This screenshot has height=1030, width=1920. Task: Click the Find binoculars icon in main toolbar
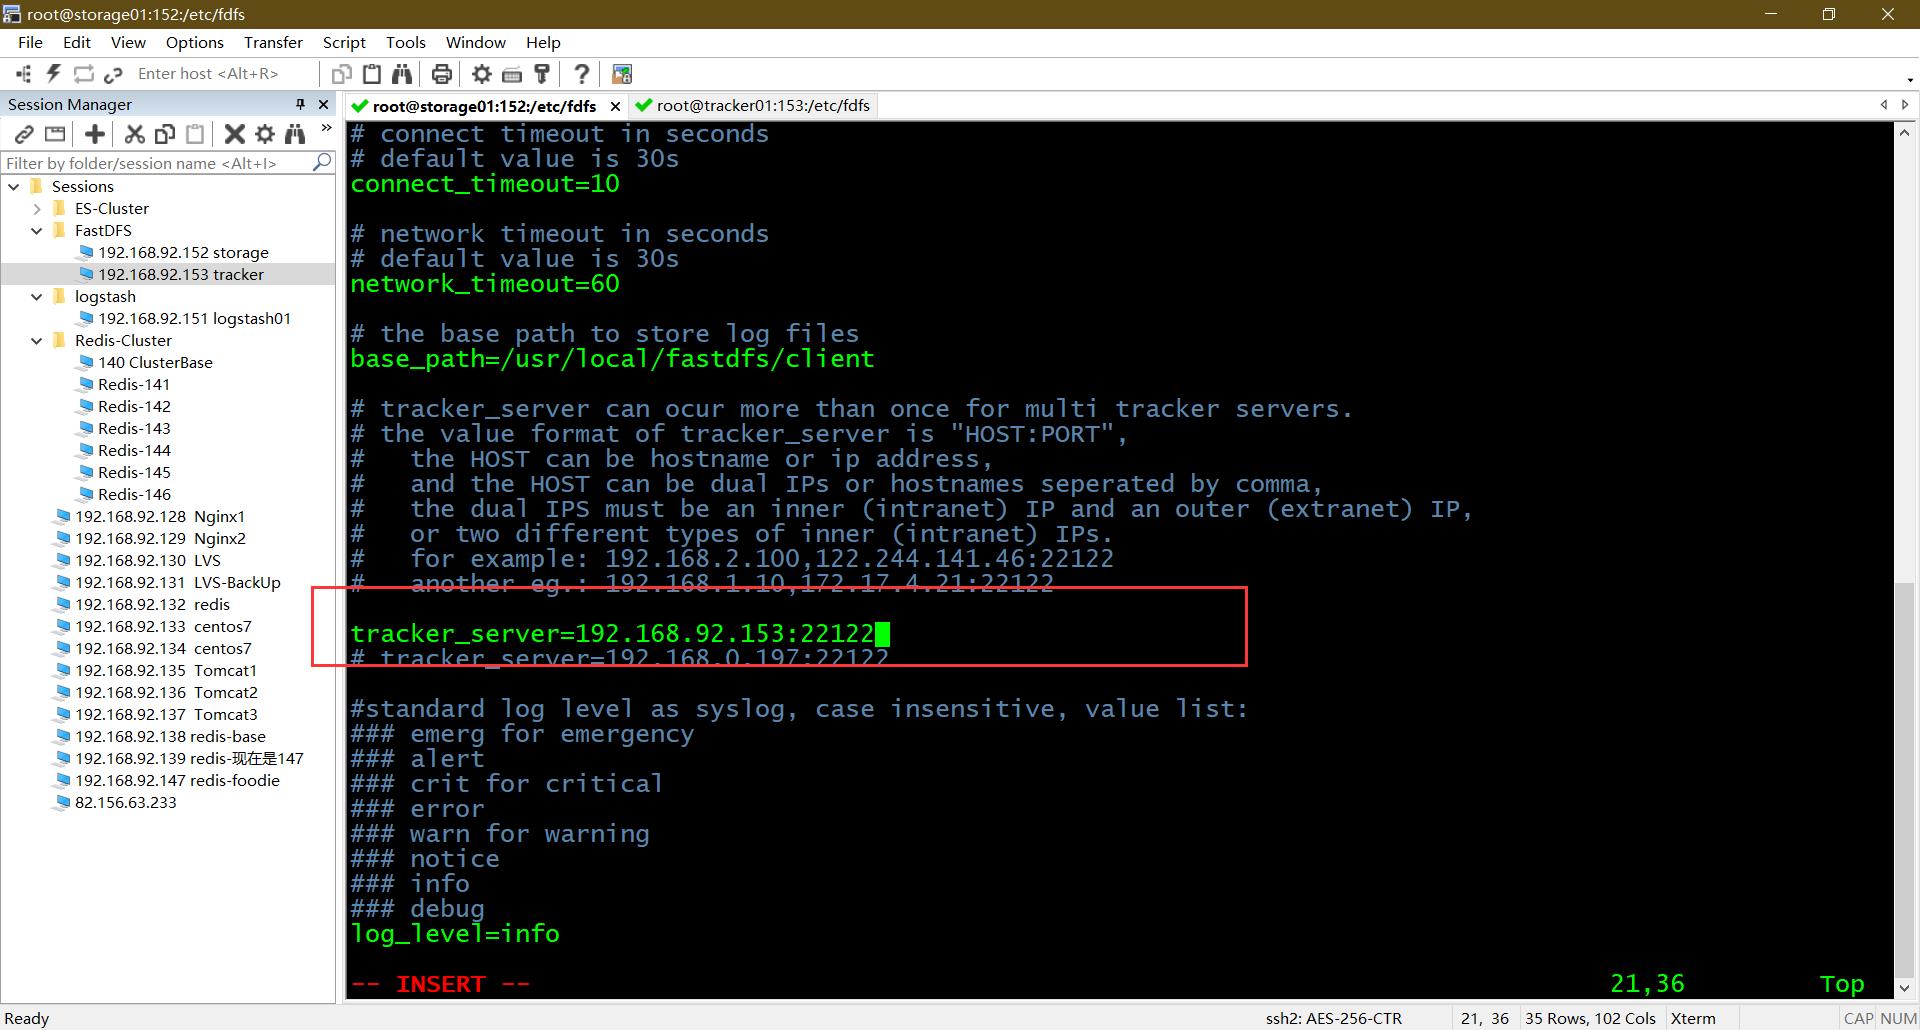pos(402,74)
